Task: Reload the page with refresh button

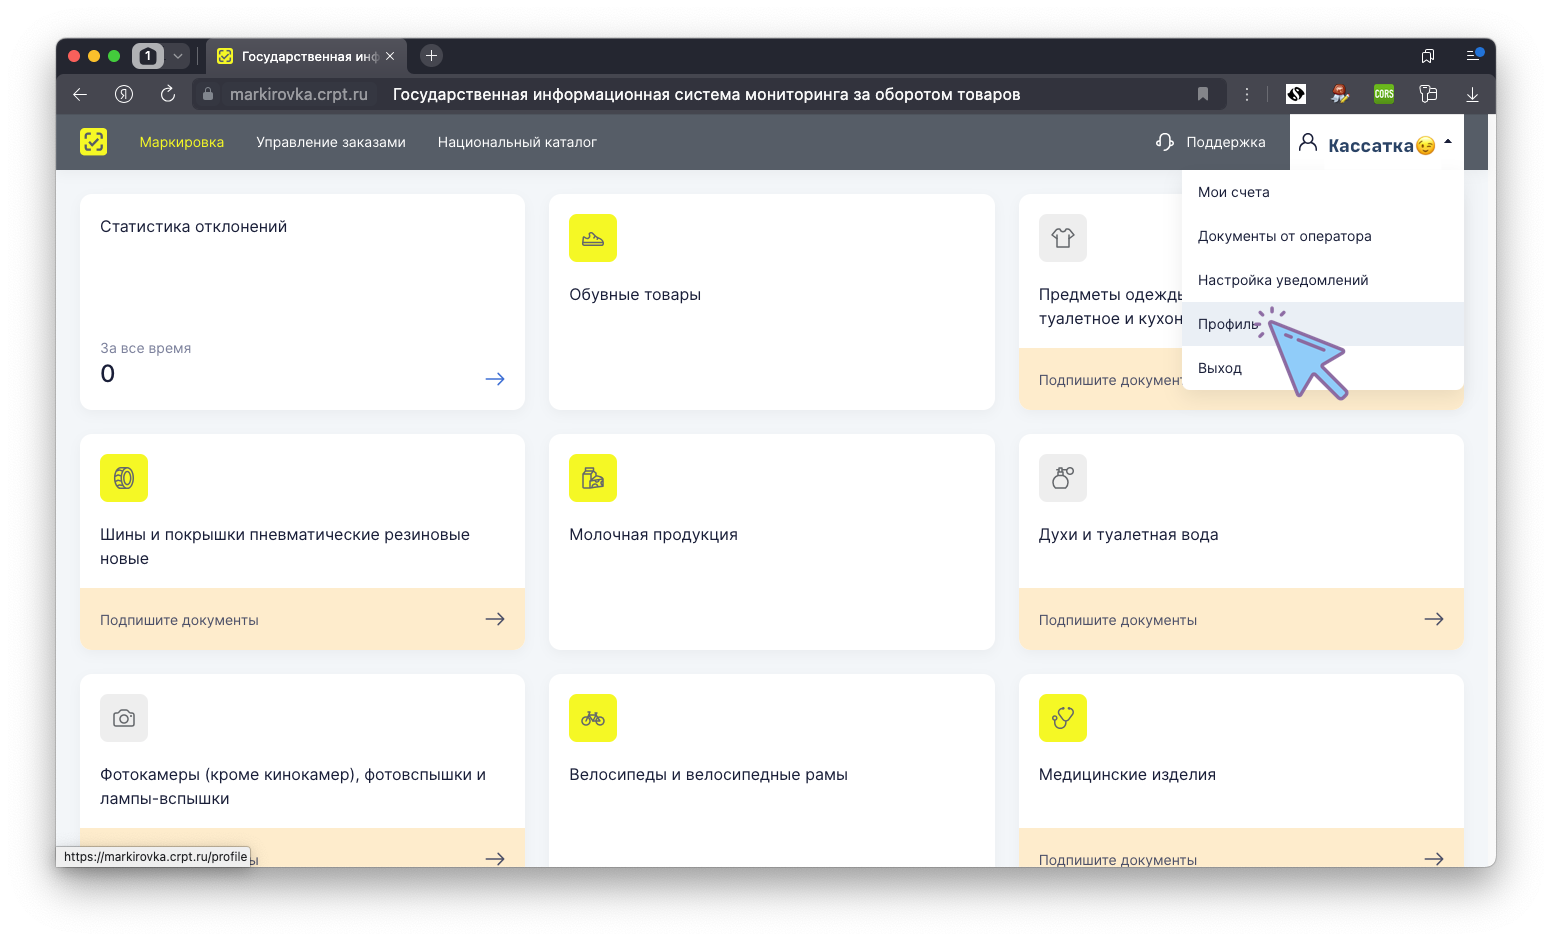Action: [x=168, y=94]
